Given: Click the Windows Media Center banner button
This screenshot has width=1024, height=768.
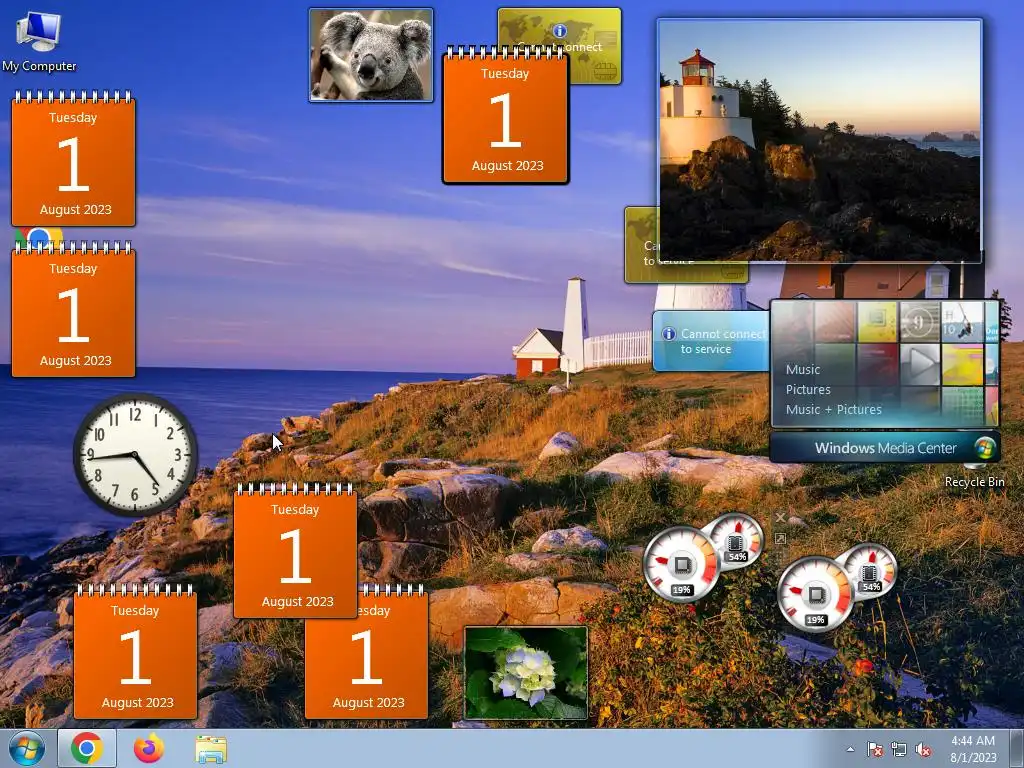Looking at the screenshot, I should point(885,448).
